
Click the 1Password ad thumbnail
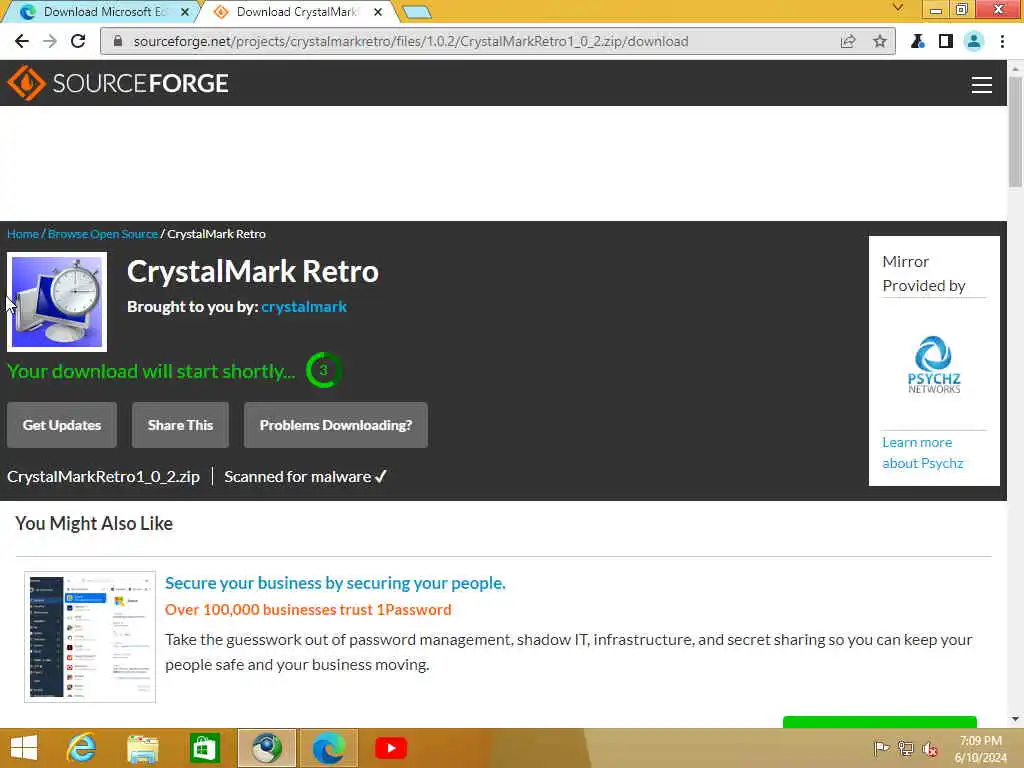click(90, 637)
